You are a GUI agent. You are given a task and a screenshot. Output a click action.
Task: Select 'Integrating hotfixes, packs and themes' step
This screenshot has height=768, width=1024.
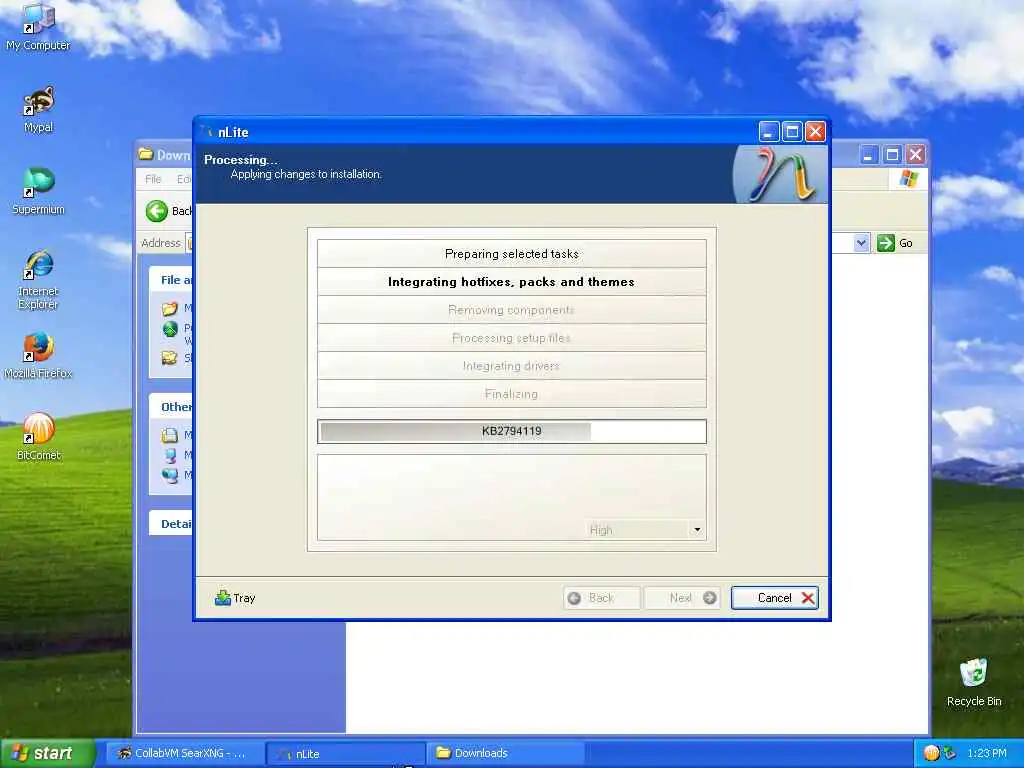[x=511, y=281]
